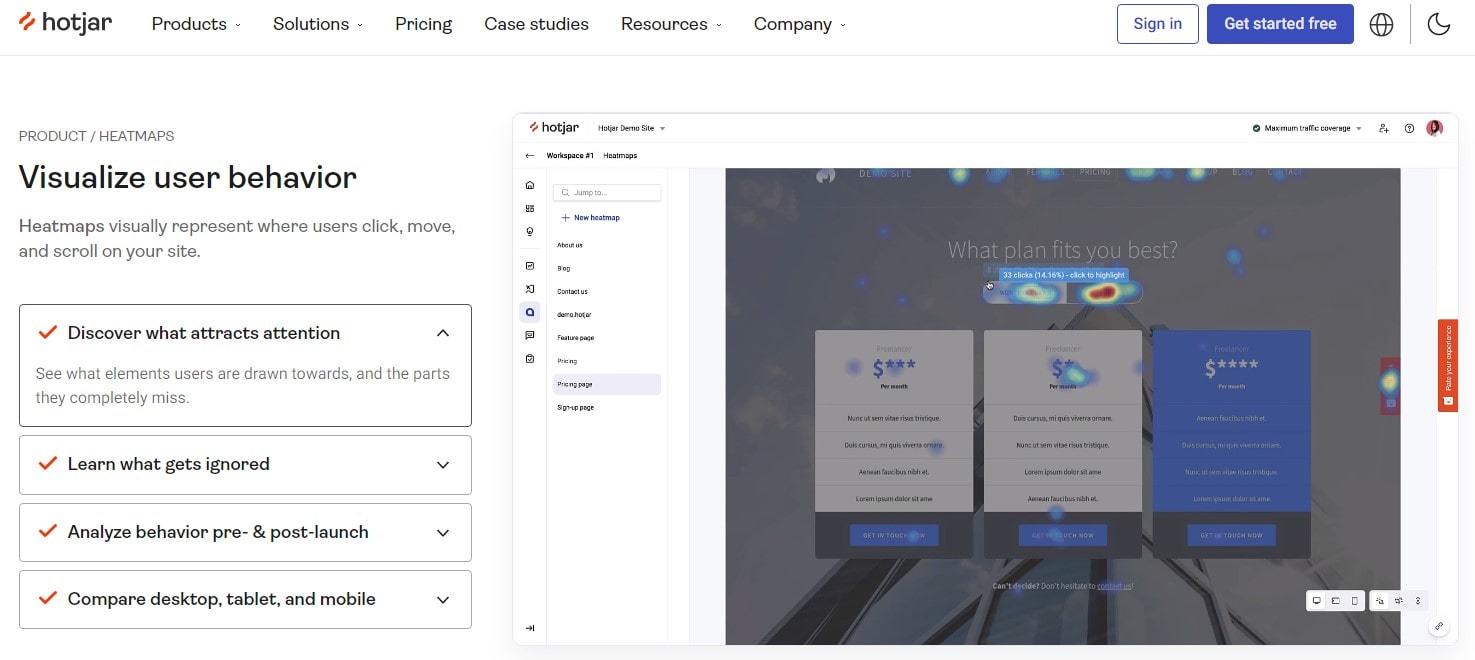
Task: Open the Hotjar Demo Site selector
Action: [x=631, y=128]
